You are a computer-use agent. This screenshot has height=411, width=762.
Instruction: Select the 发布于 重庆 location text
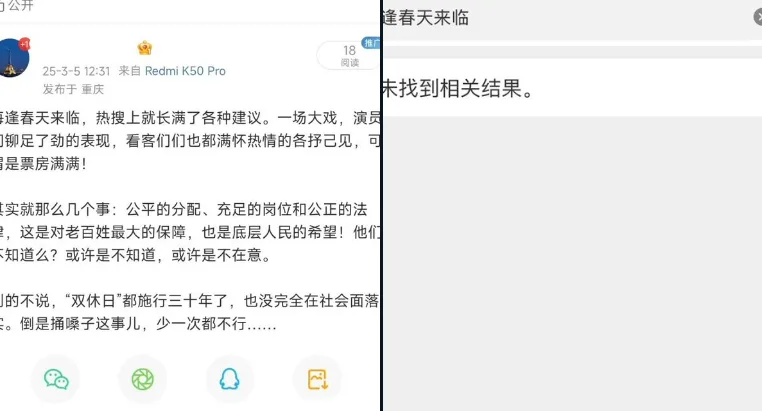click(x=73, y=89)
